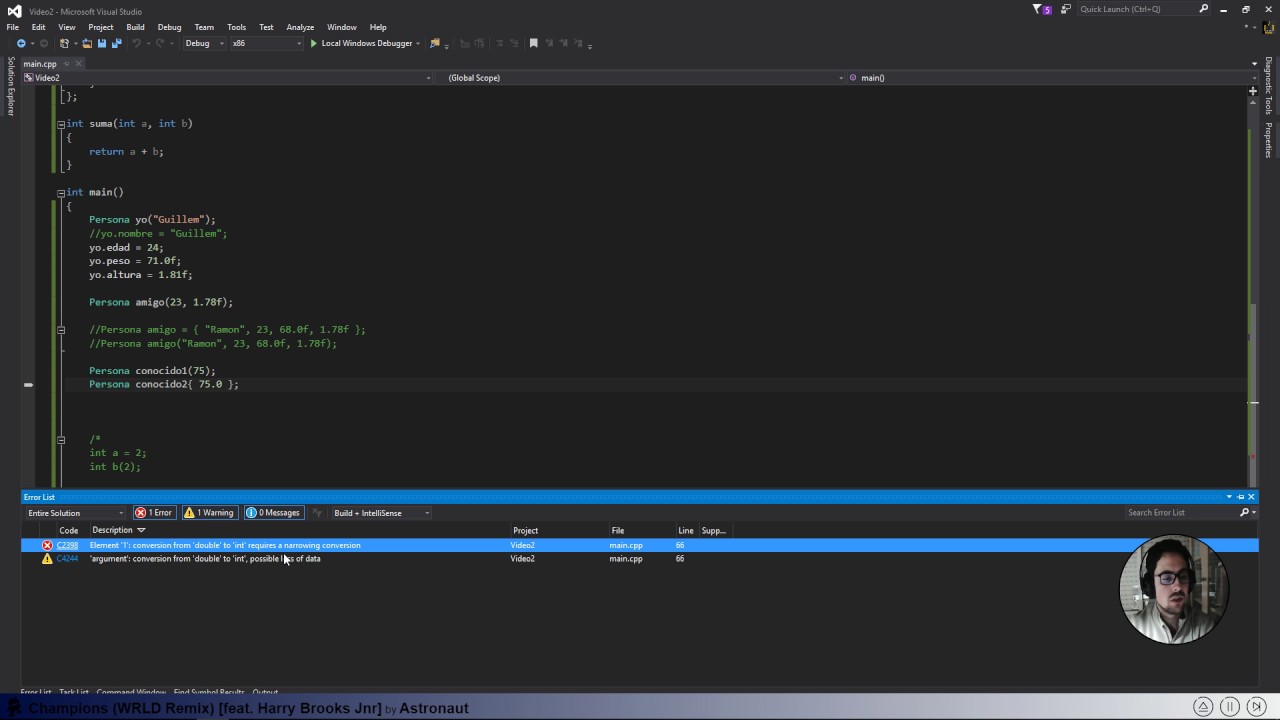
Task: Toggle the 1 Warning filter button
Action: 209,513
